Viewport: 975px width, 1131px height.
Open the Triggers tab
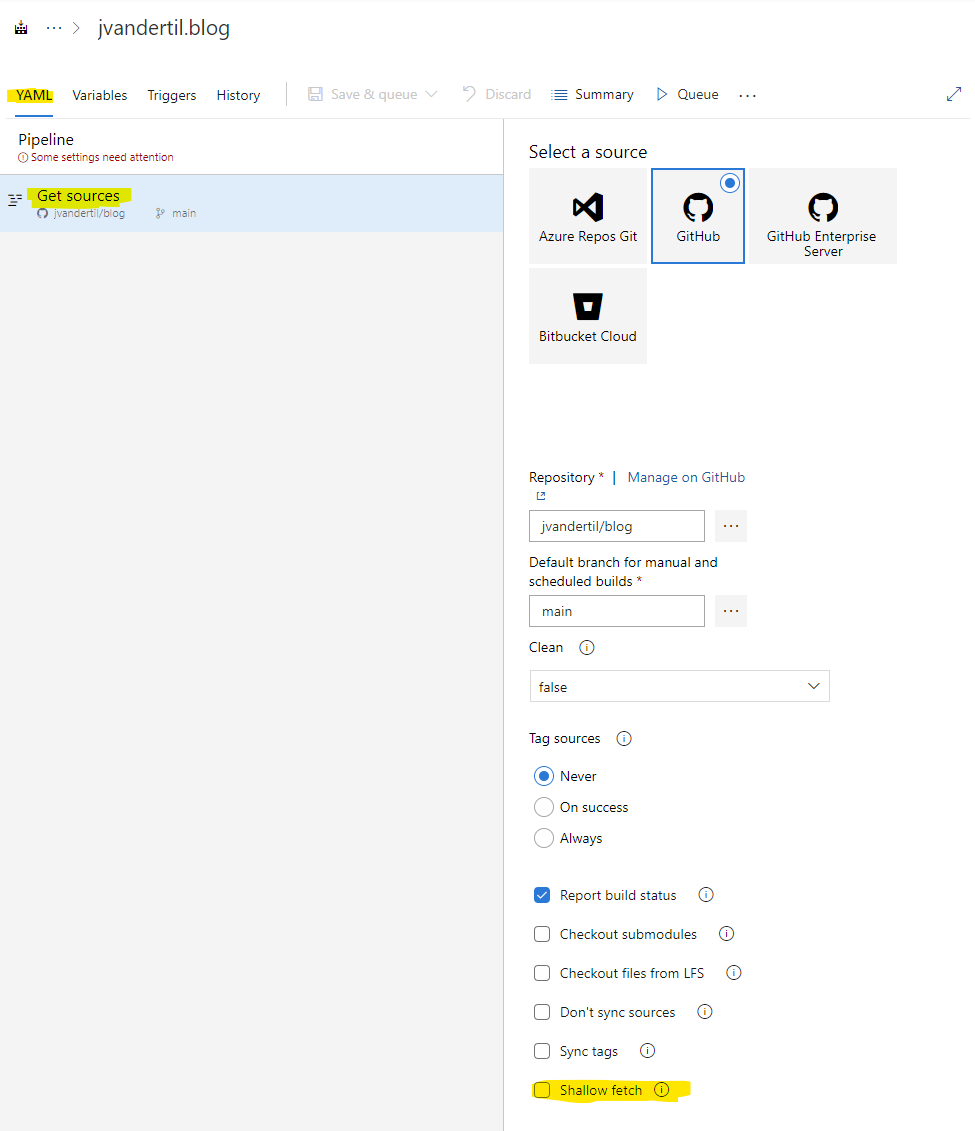172,95
